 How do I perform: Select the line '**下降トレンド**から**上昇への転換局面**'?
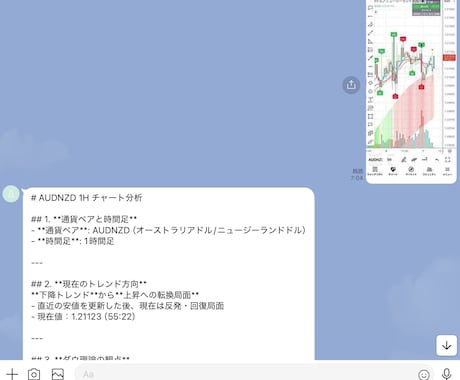[115, 295]
